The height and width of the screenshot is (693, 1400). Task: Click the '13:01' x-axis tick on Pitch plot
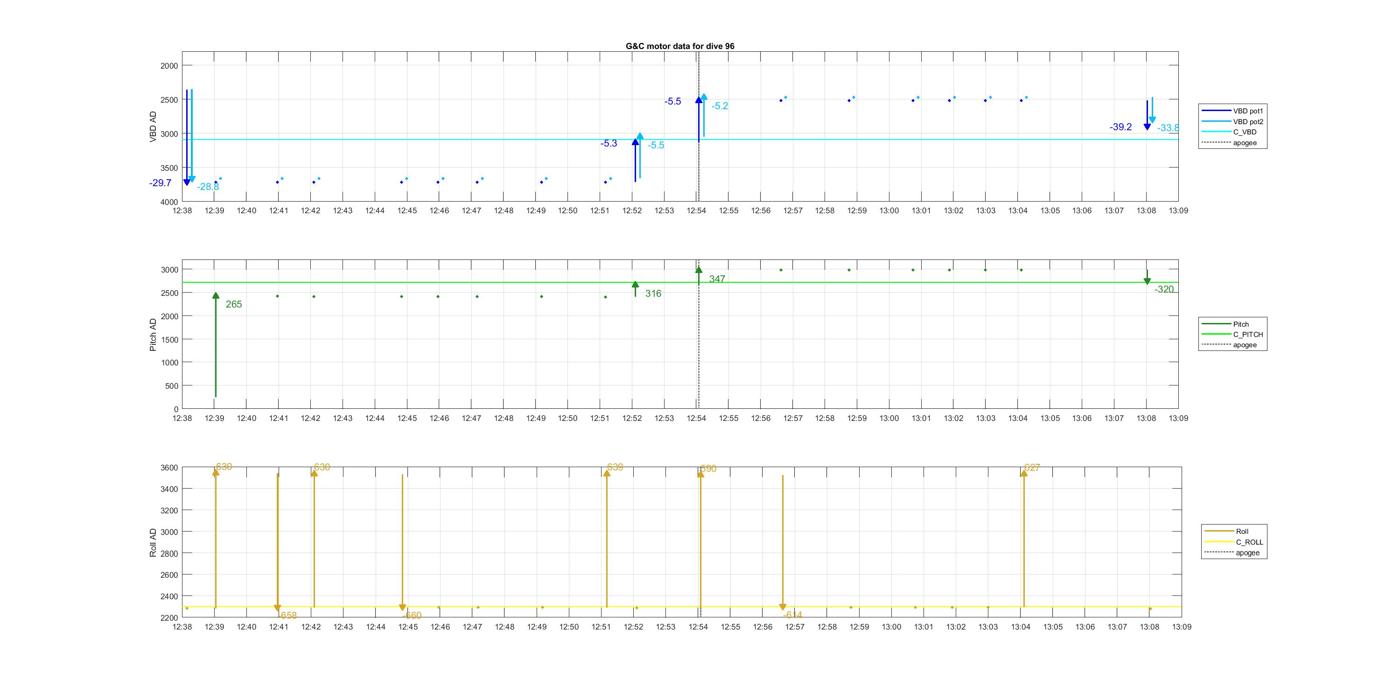(x=922, y=419)
